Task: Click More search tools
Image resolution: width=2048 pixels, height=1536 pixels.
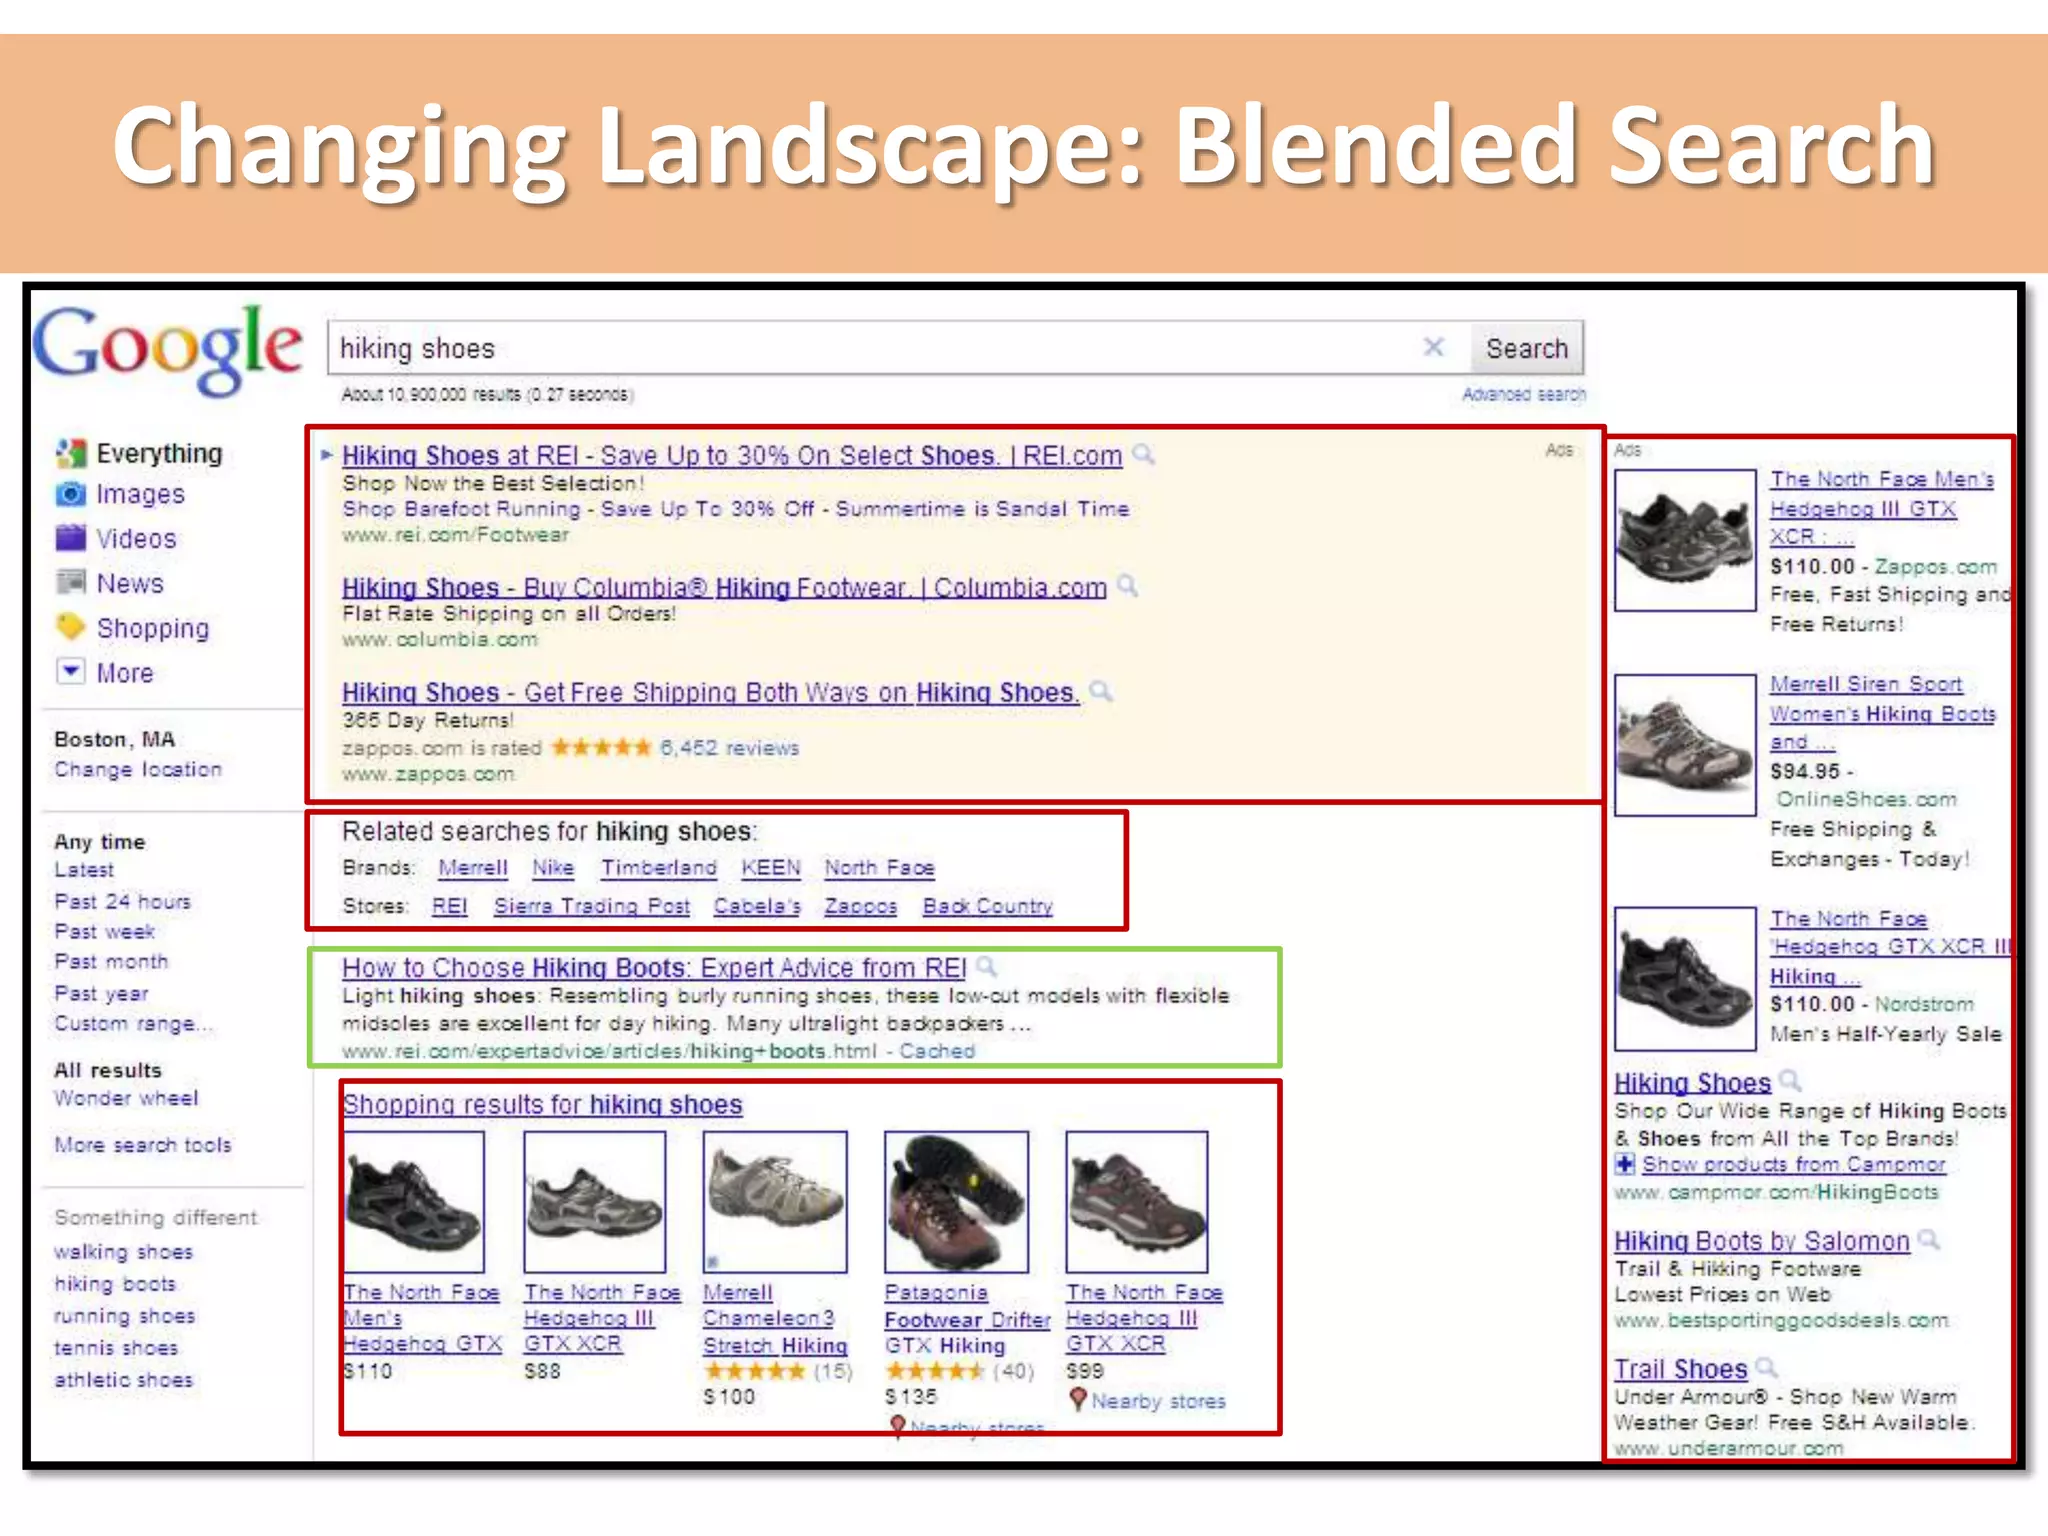Action: point(143,1145)
